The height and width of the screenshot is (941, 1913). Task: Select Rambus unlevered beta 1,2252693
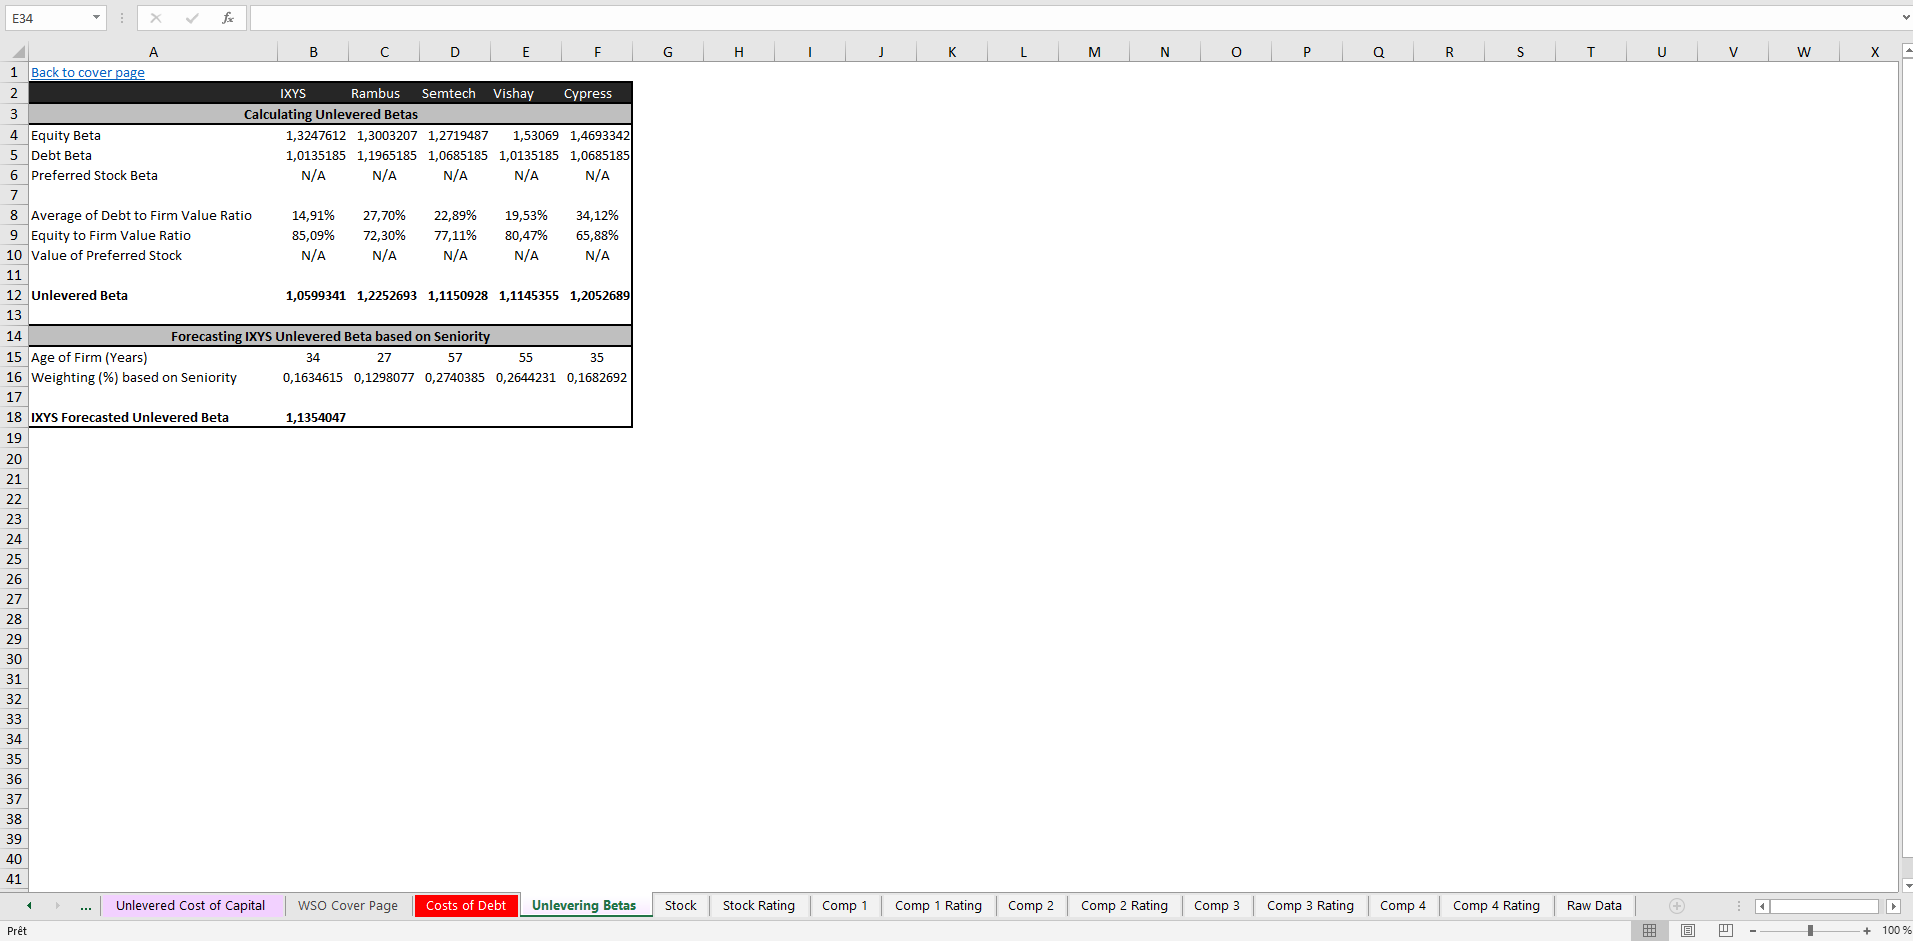pos(384,296)
